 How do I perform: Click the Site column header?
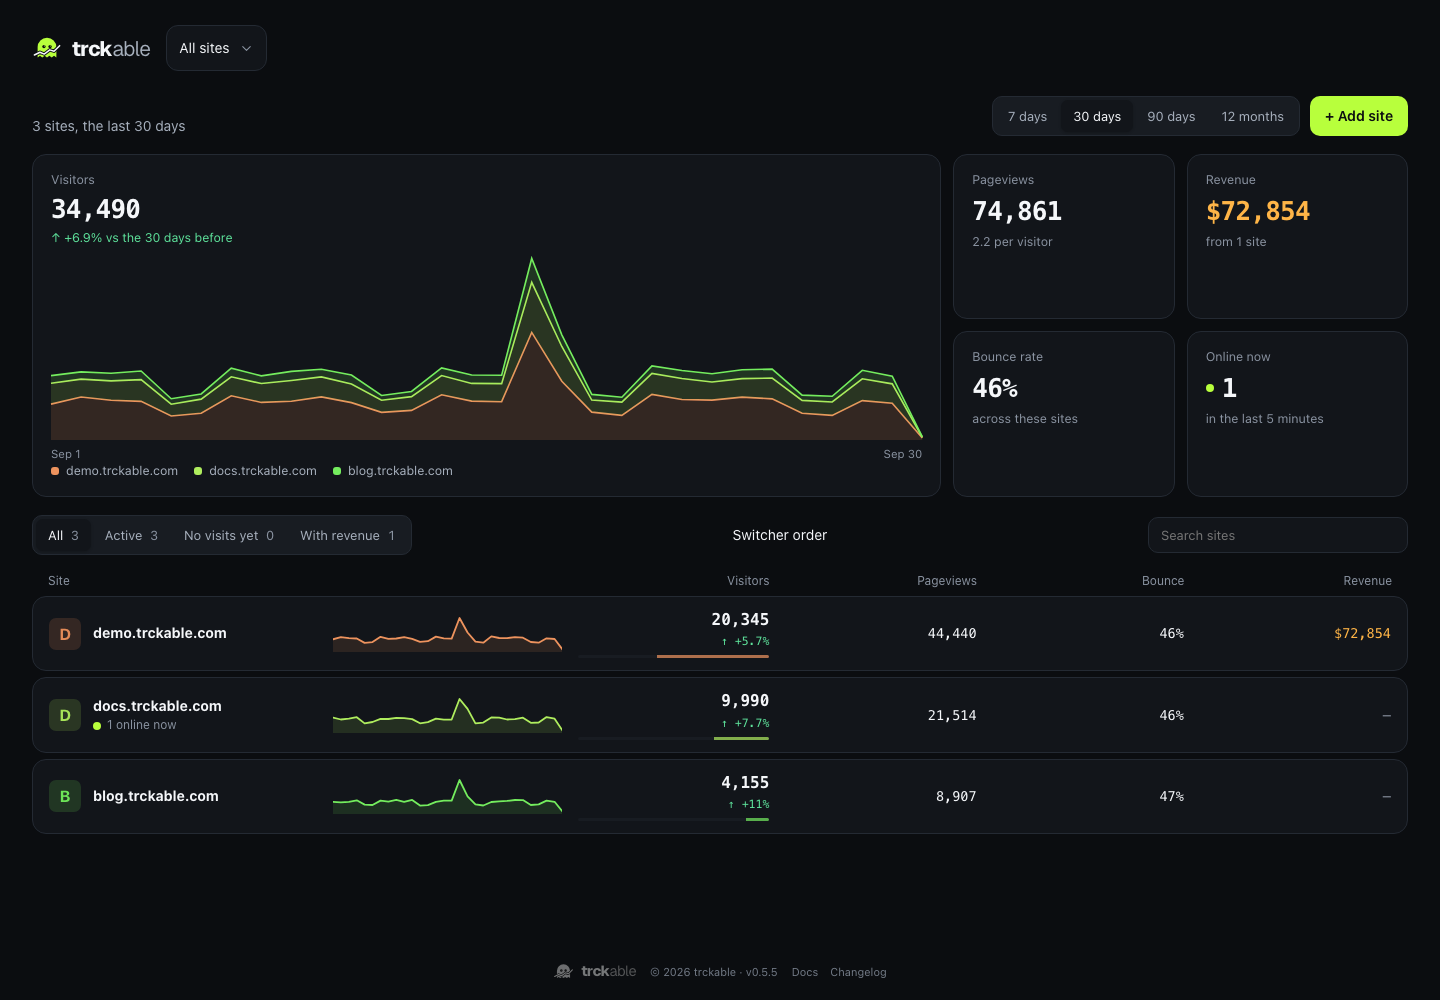coord(59,581)
